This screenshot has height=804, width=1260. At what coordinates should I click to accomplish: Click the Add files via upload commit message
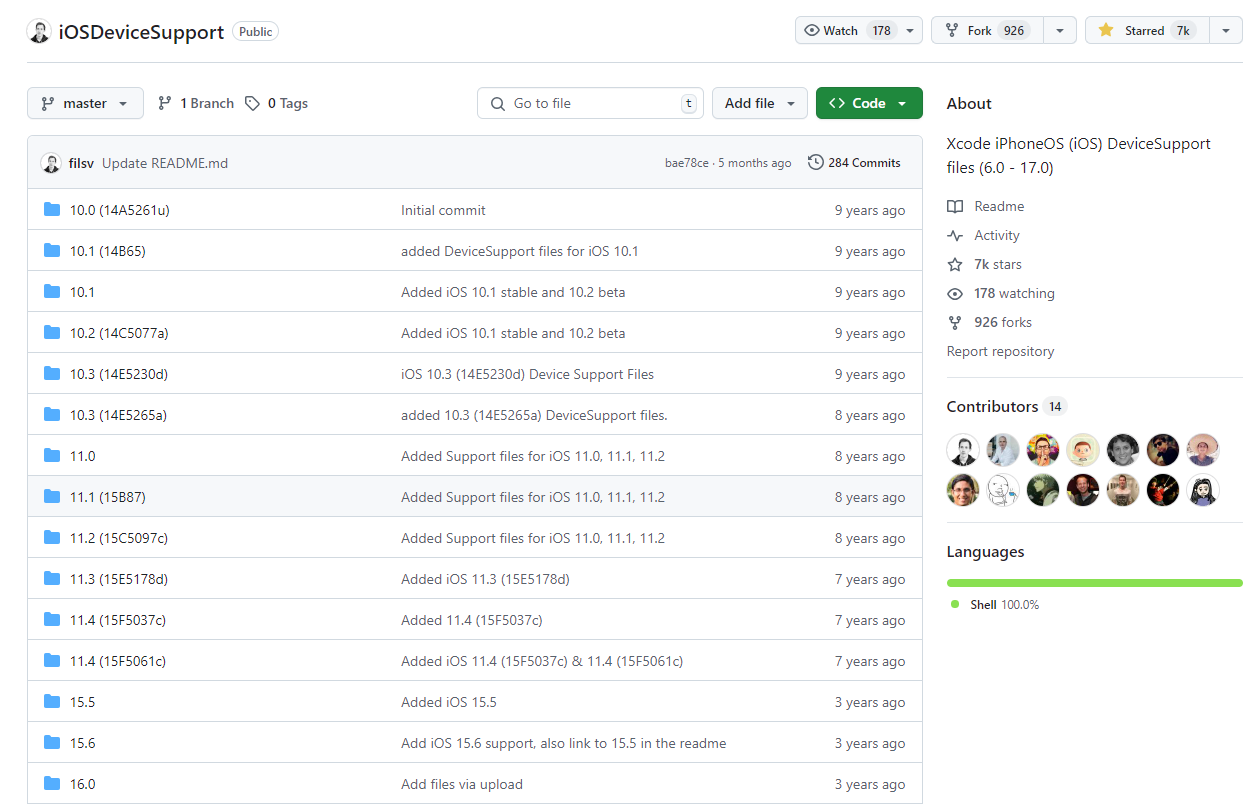click(462, 784)
